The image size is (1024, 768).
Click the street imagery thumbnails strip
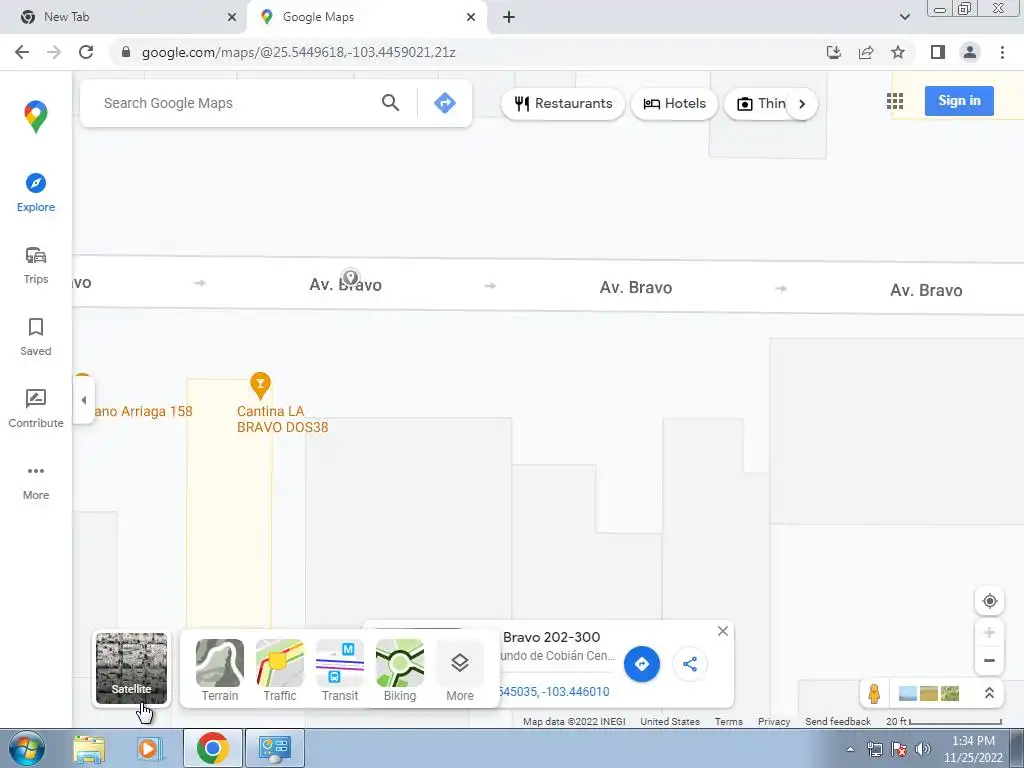929,693
